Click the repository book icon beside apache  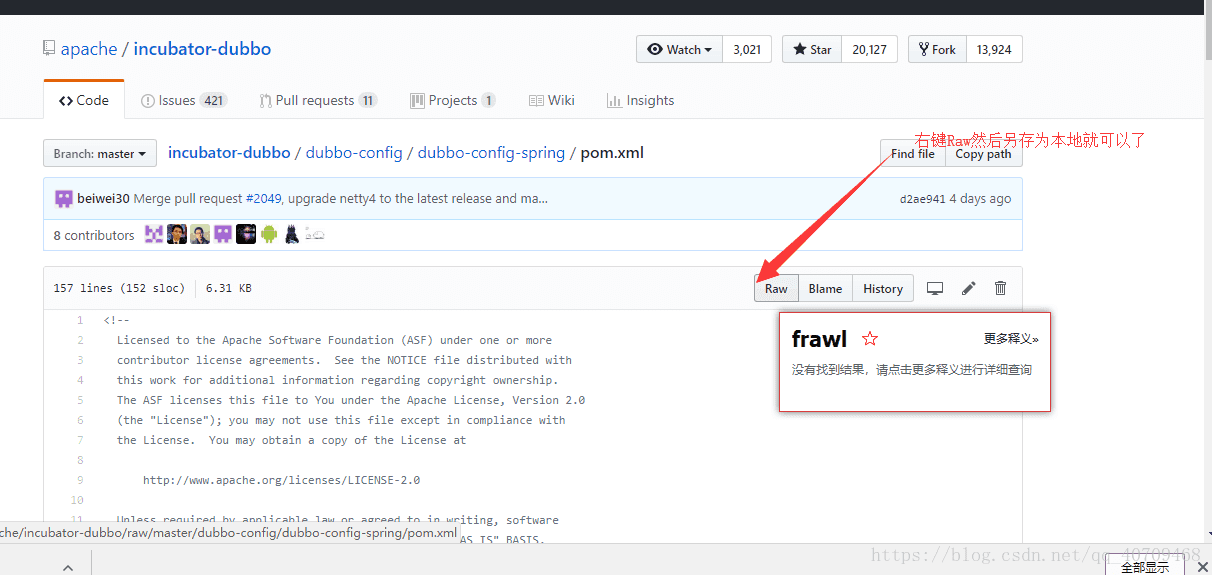click(48, 48)
